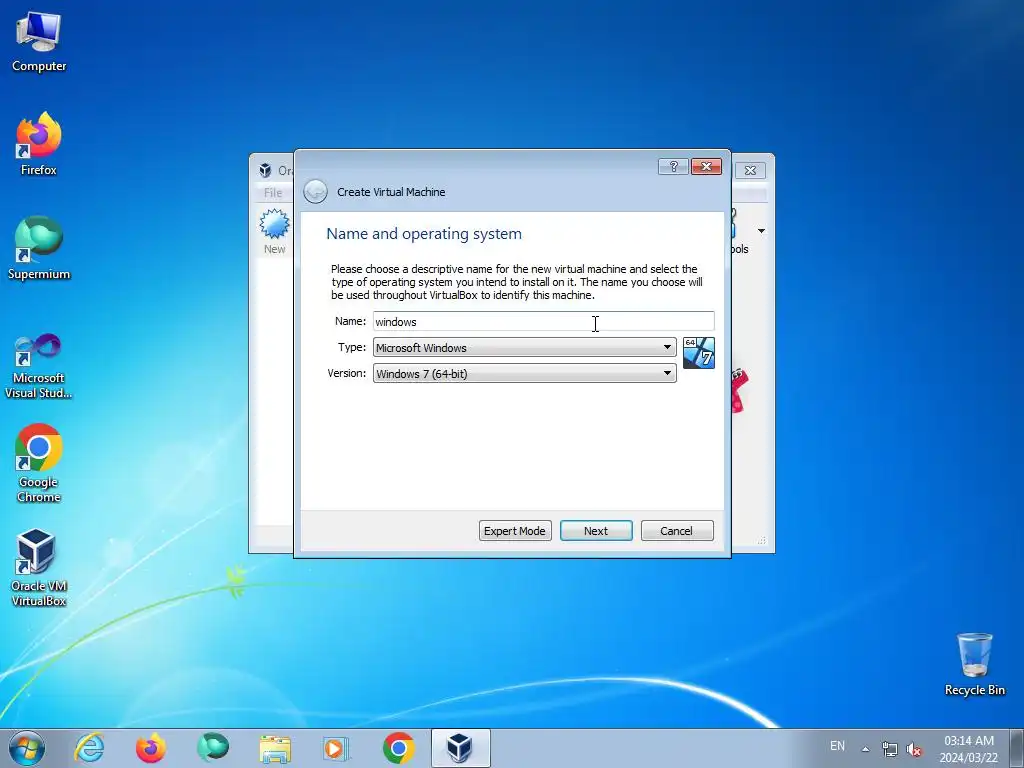Close the Create Virtual Machine dialog
Viewport: 1024px width, 768px height.
pyautogui.click(x=706, y=167)
